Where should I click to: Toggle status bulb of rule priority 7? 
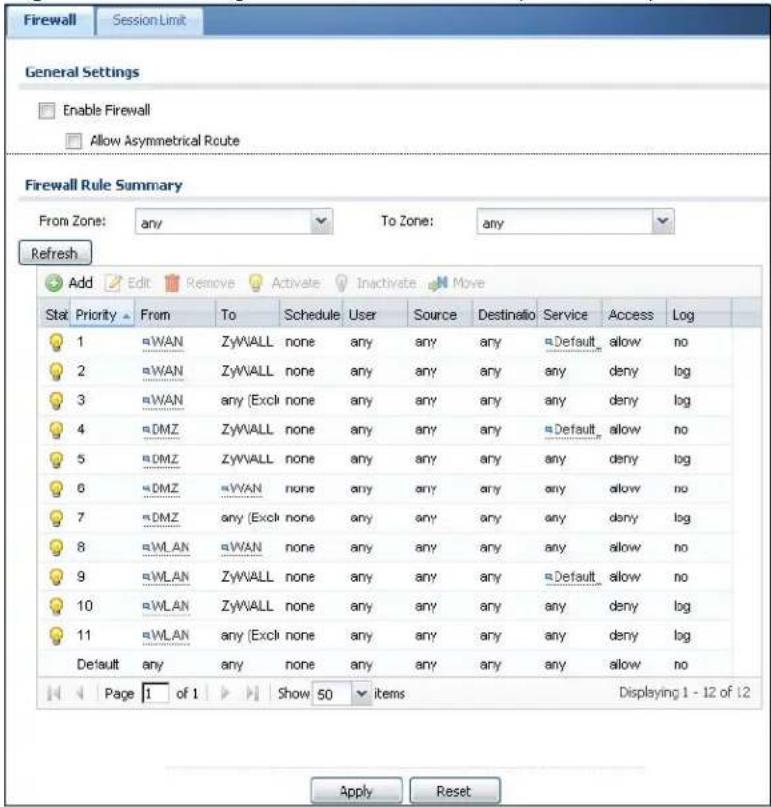coord(56,518)
